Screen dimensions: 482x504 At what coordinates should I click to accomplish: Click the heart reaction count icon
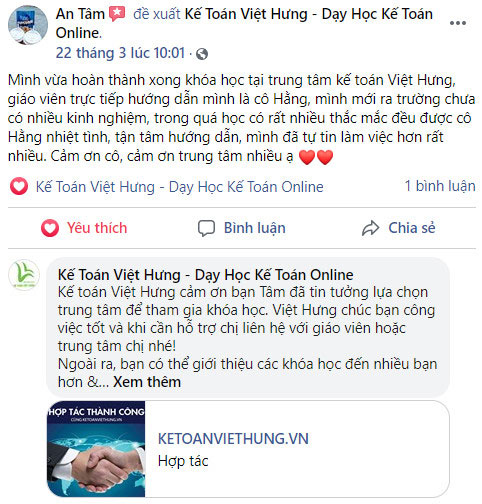19,186
